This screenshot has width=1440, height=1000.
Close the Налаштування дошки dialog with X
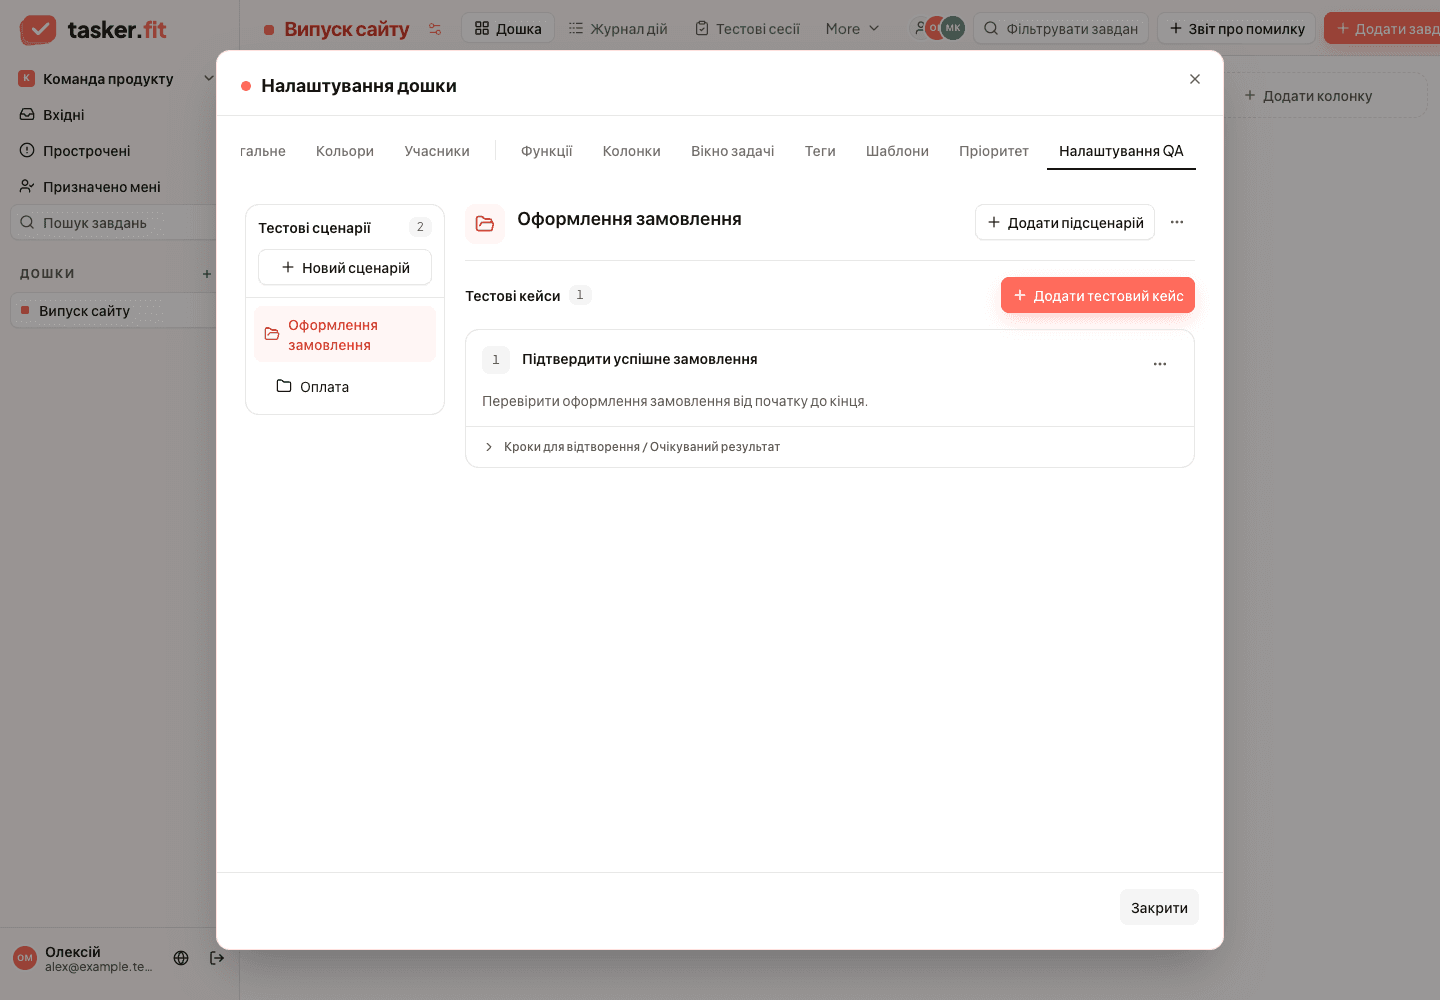[x=1195, y=79]
